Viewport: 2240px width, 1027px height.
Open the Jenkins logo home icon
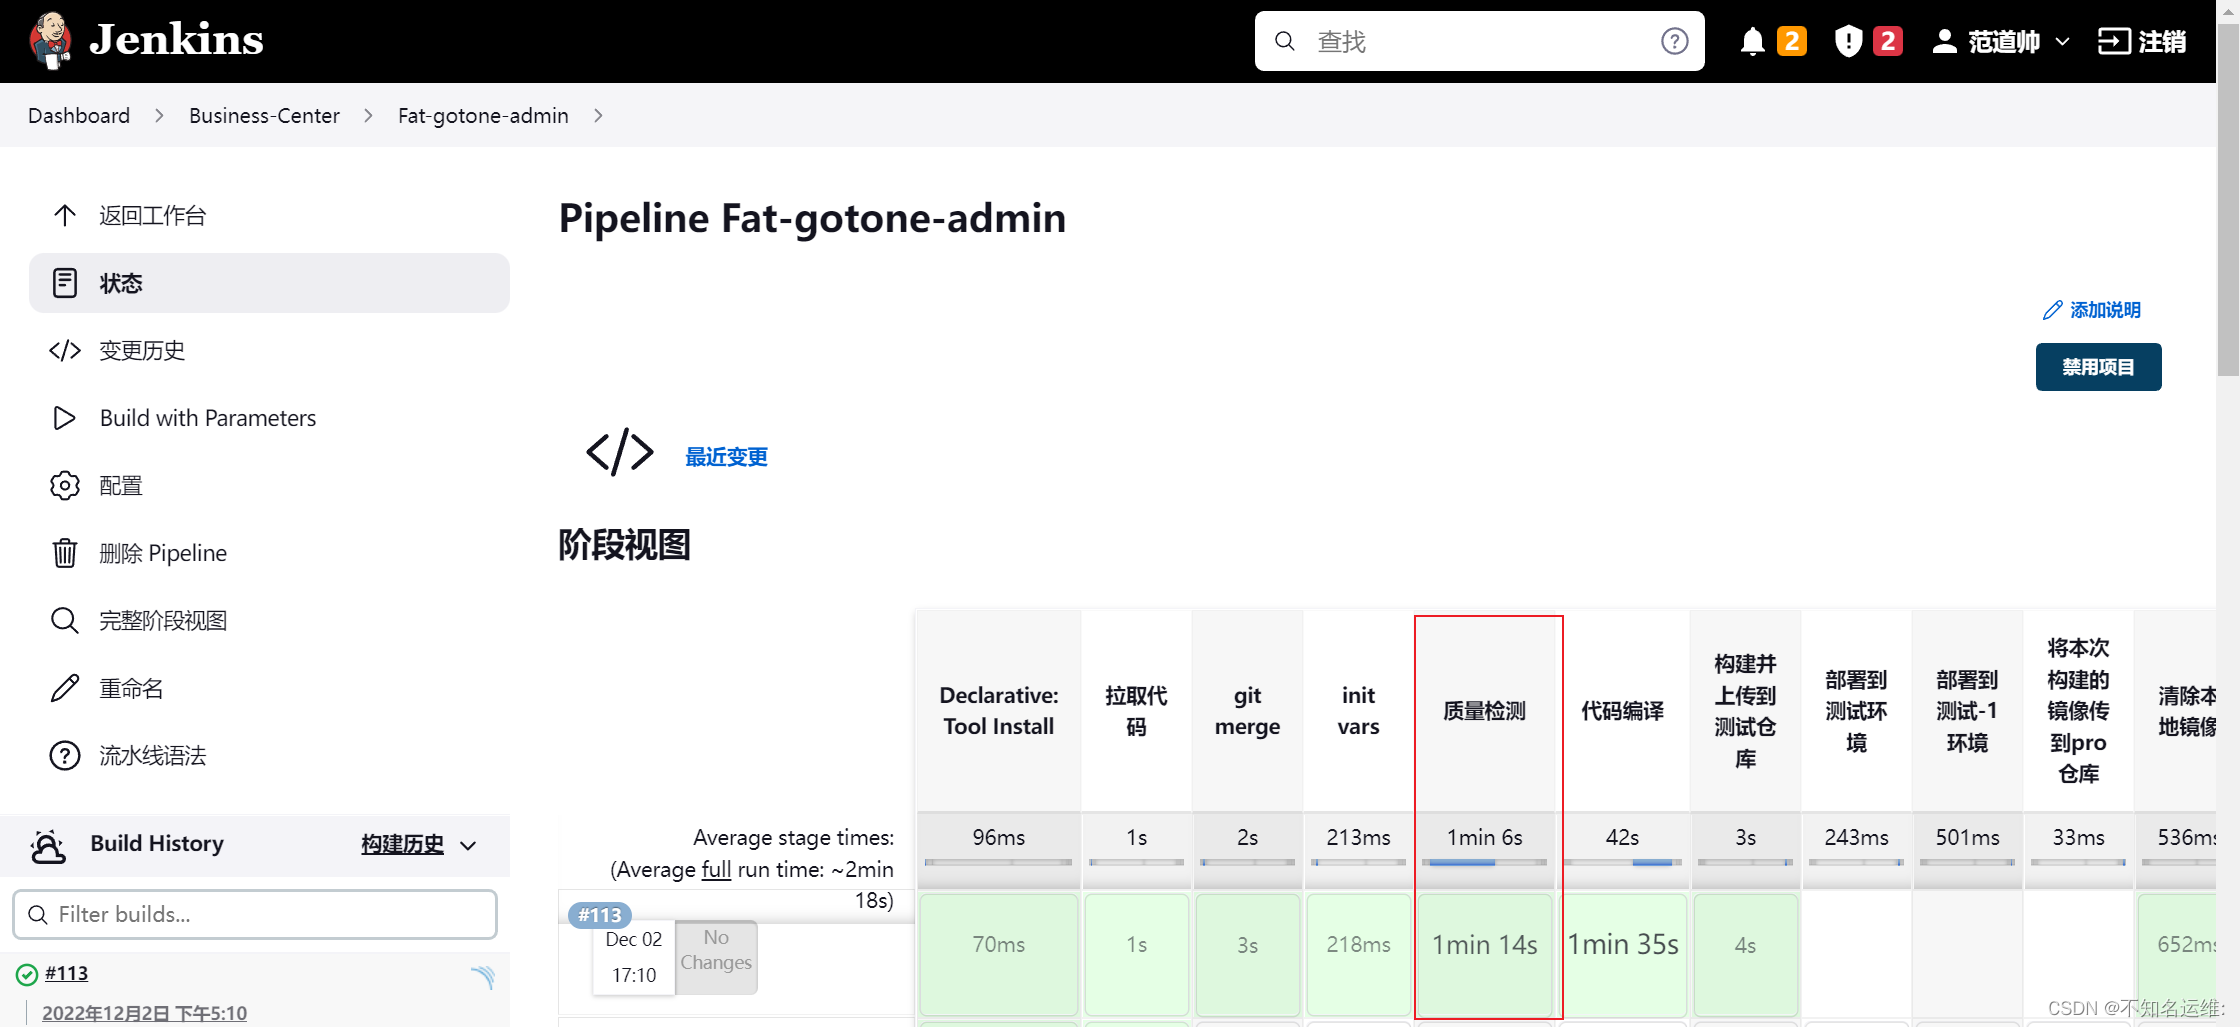pos(50,41)
